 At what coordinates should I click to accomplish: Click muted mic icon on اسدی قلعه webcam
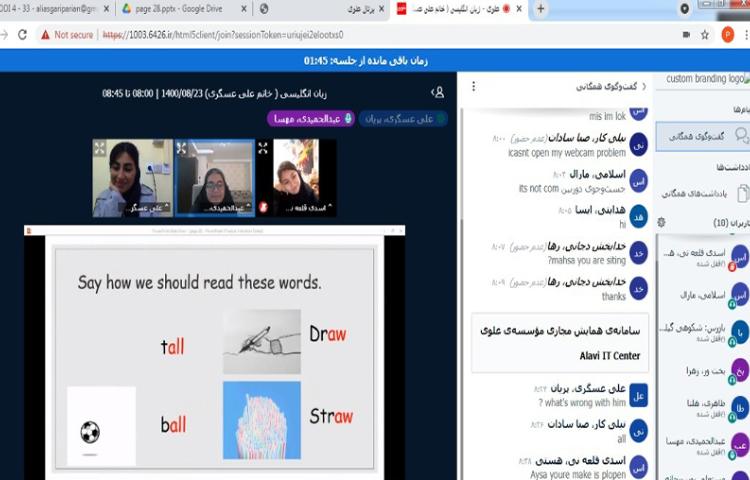point(263,207)
